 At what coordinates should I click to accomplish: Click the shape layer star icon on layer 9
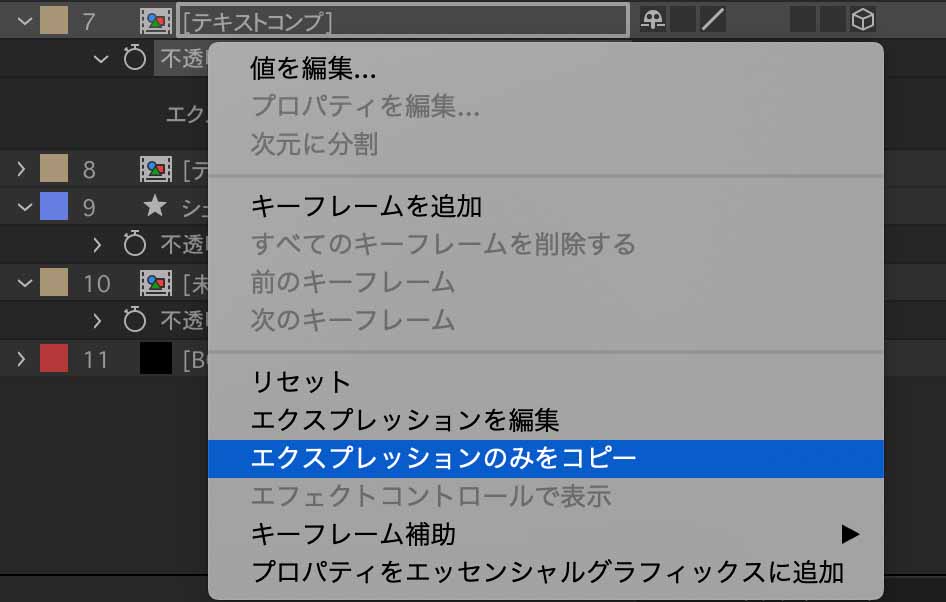(155, 206)
